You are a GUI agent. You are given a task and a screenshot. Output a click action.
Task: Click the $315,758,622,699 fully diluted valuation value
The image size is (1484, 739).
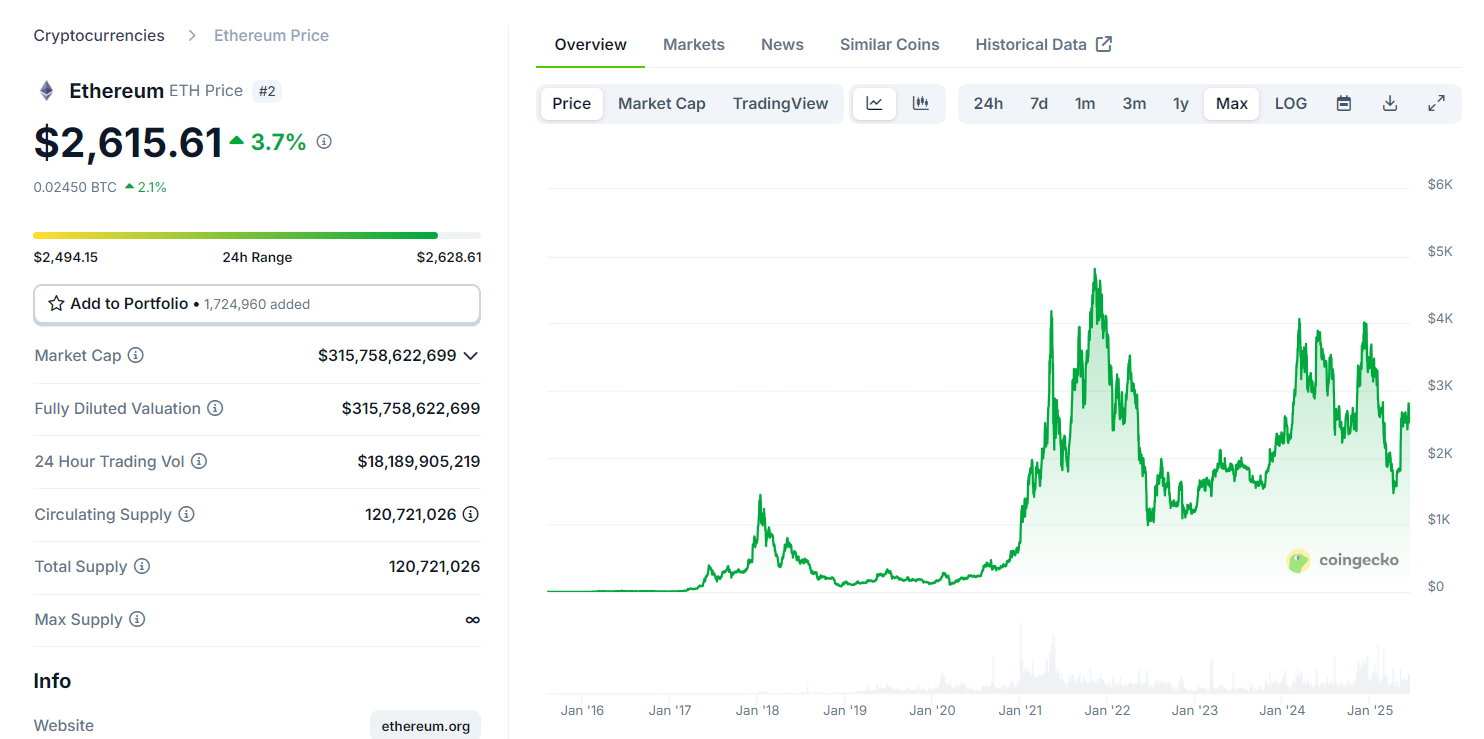point(411,408)
